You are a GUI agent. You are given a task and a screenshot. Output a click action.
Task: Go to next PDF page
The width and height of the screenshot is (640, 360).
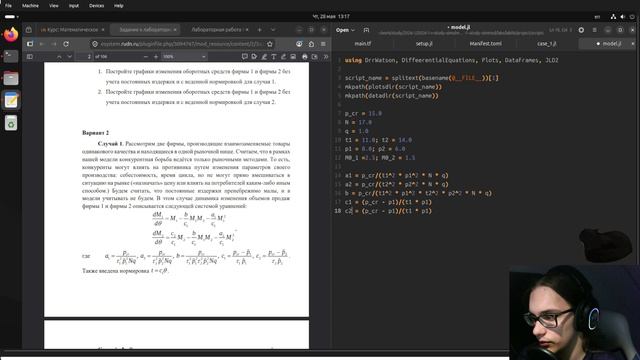pos(69,57)
